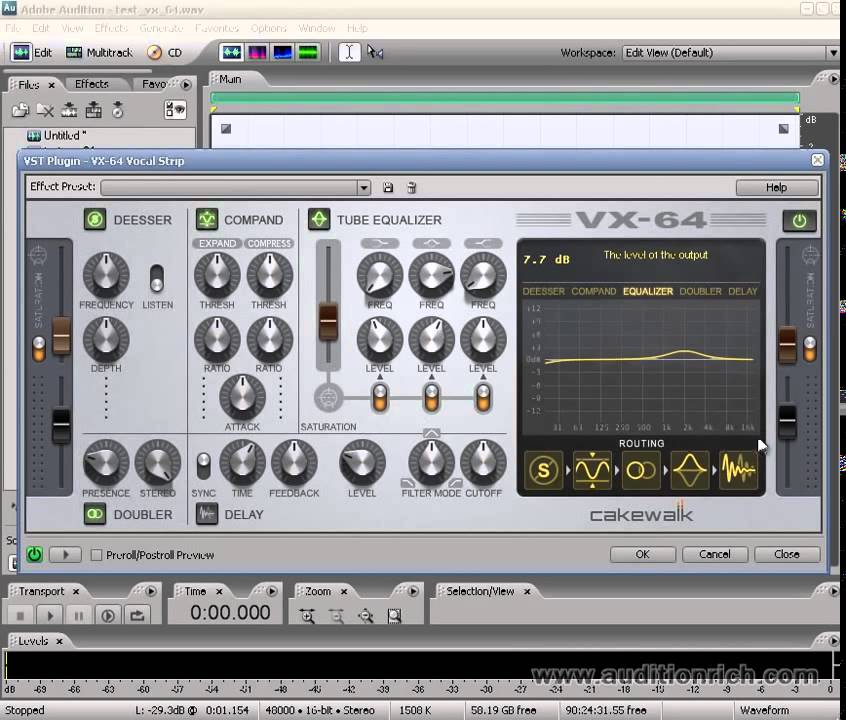
Task: Open the Effect Preset dropdown
Action: [x=364, y=187]
